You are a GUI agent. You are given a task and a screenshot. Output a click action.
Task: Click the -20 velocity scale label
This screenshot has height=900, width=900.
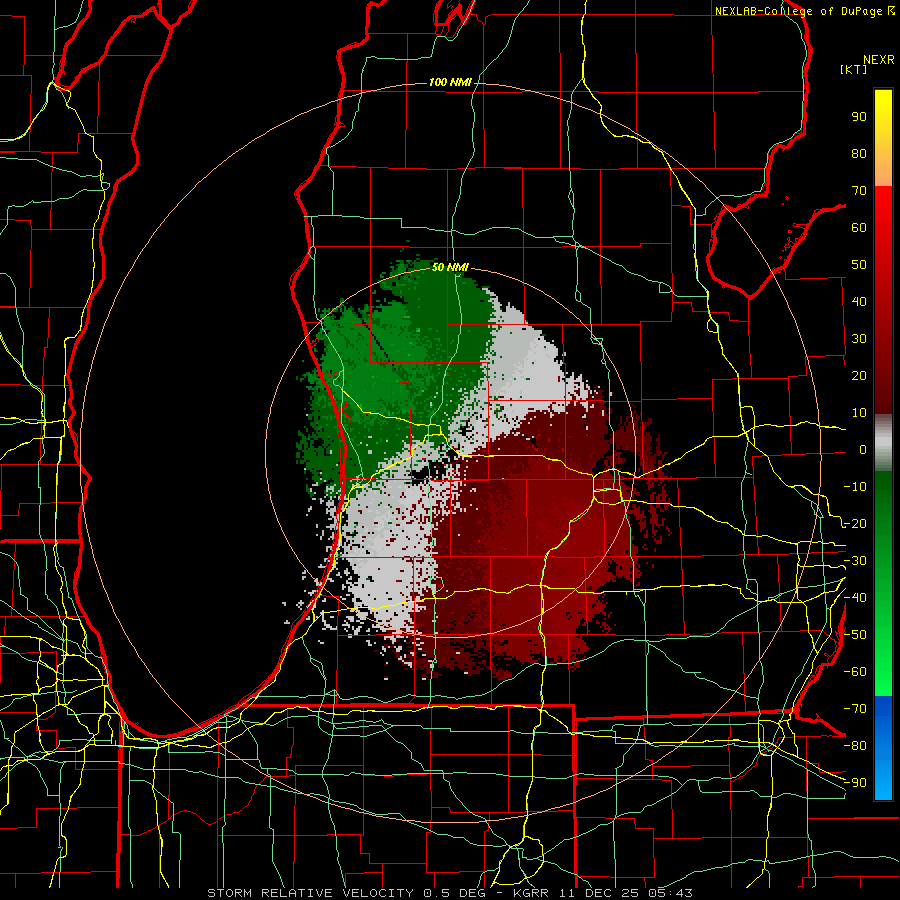(x=855, y=523)
